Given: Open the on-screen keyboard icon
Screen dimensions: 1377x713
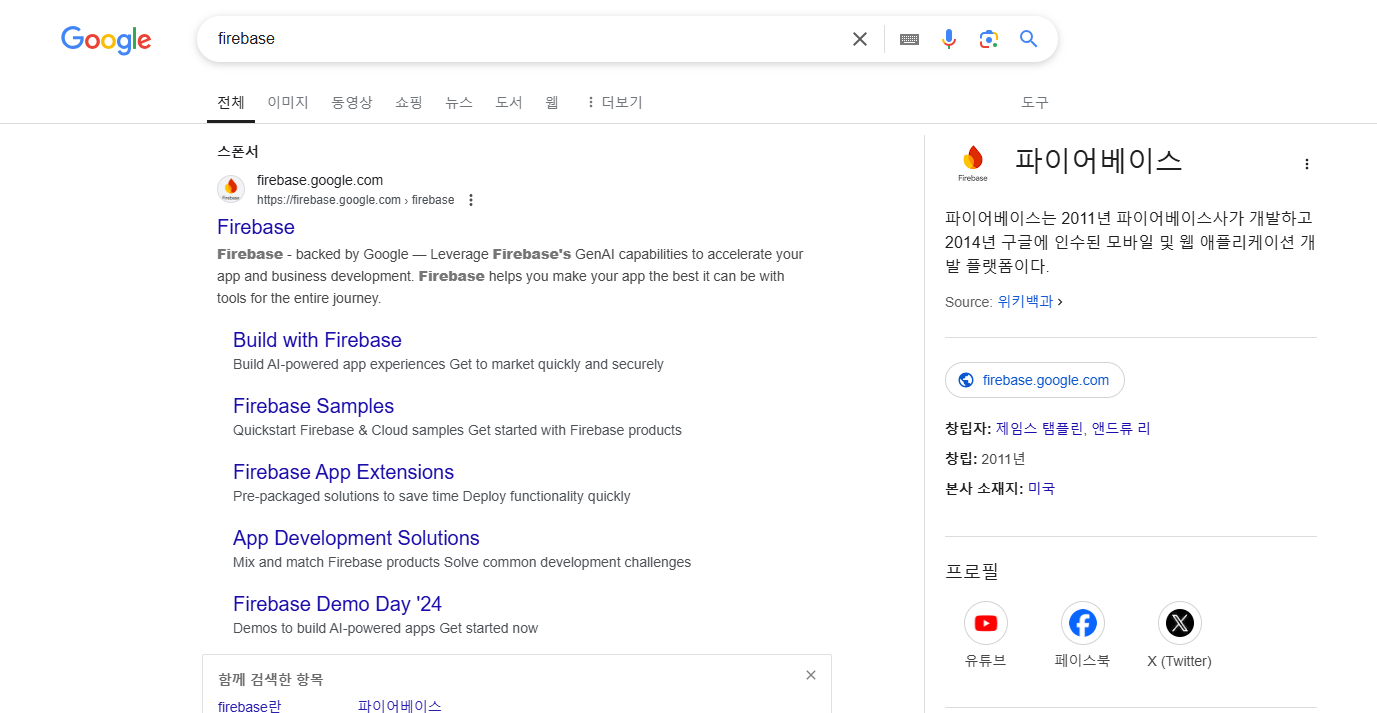Looking at the screenshot, I should click(x=909, y=39).
